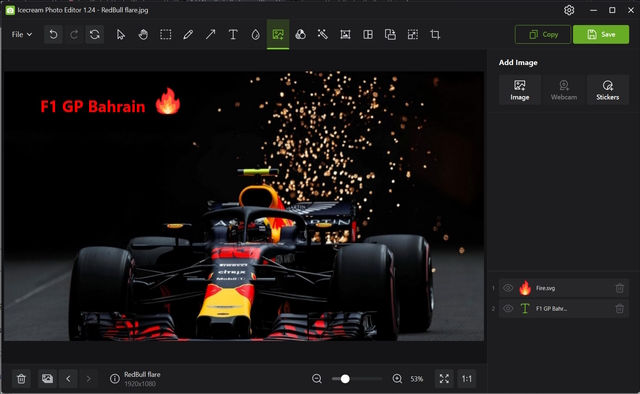Set zoom to 1:1 actual size

pos(467,379)
